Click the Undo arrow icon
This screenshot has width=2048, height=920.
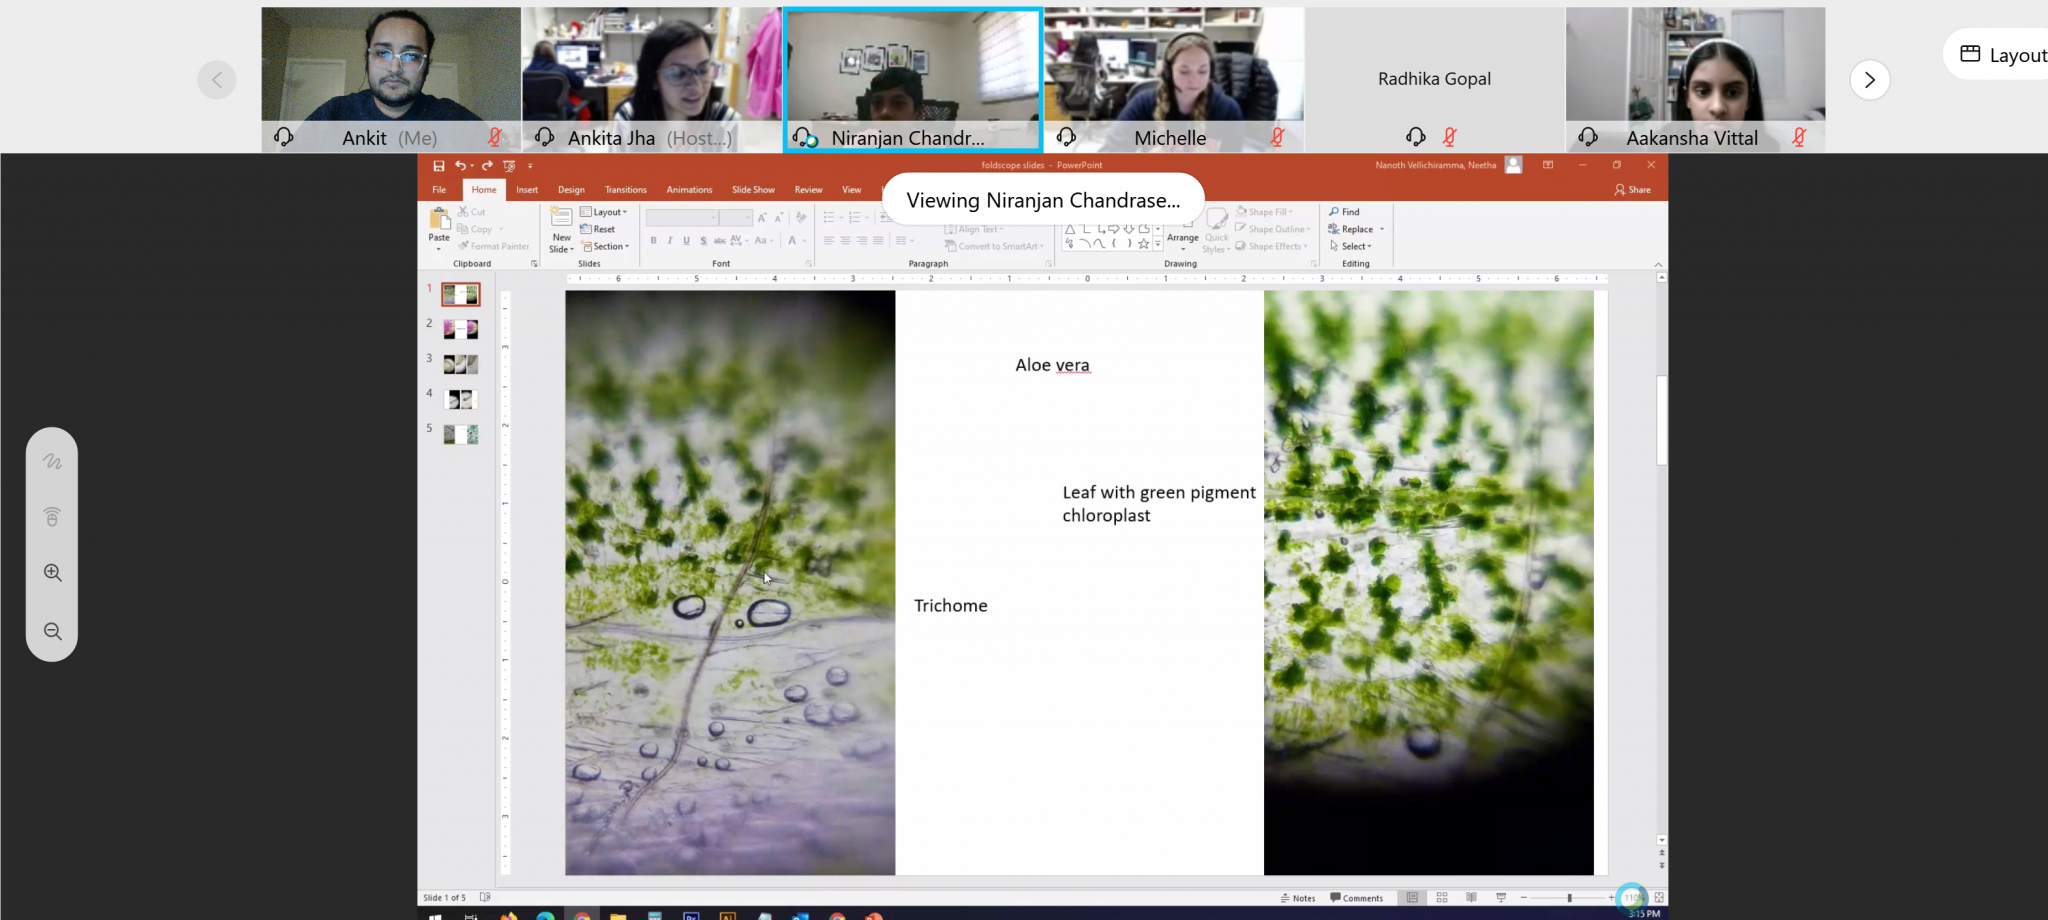460,166
